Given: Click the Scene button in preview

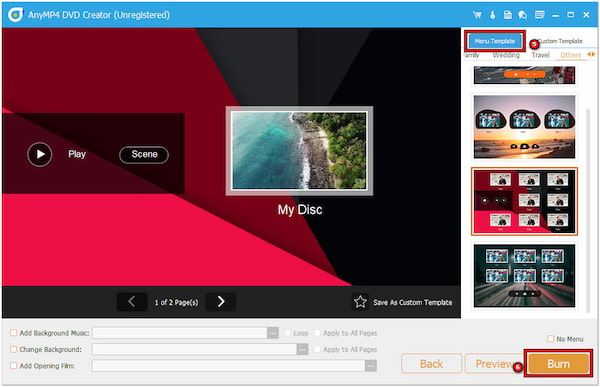Looking at the screenshot, I should click(144, 155).
